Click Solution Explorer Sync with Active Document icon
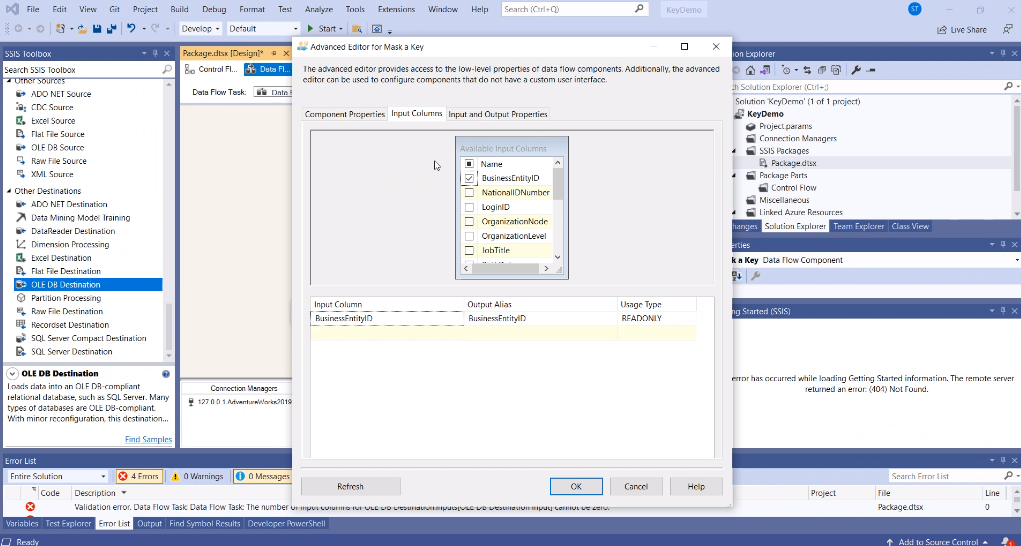This screenshot has width=1021, height=546. pos(807,70)
